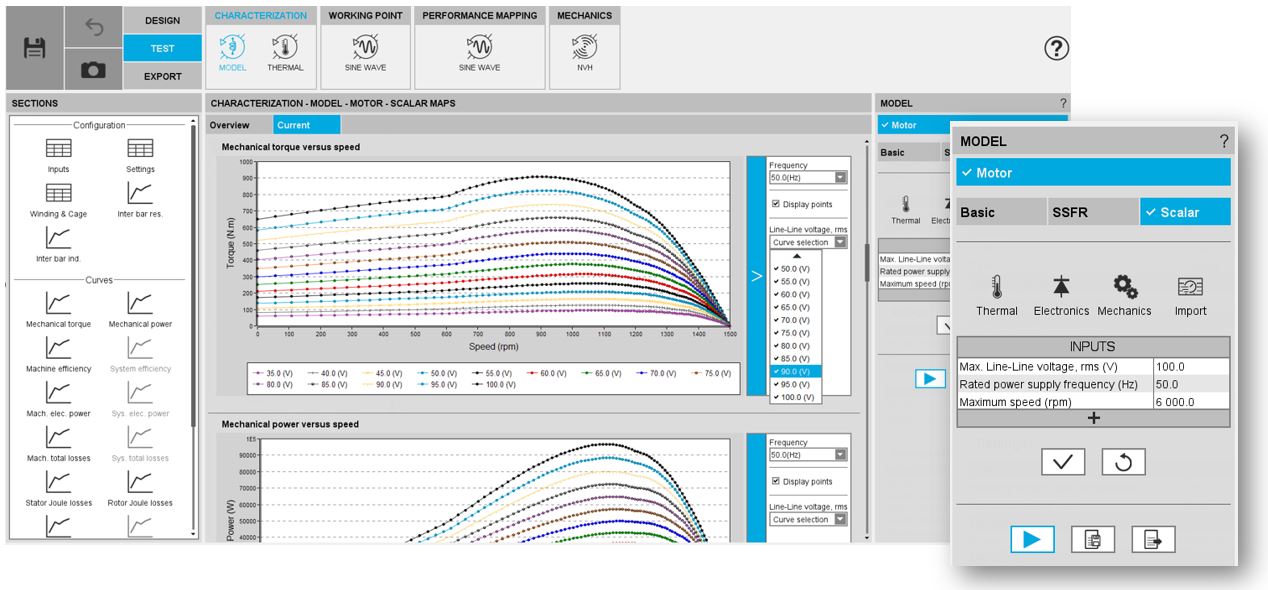Run the test with play button
This screenshot has width=1268, height=590.
click(x=1032, y=540)
